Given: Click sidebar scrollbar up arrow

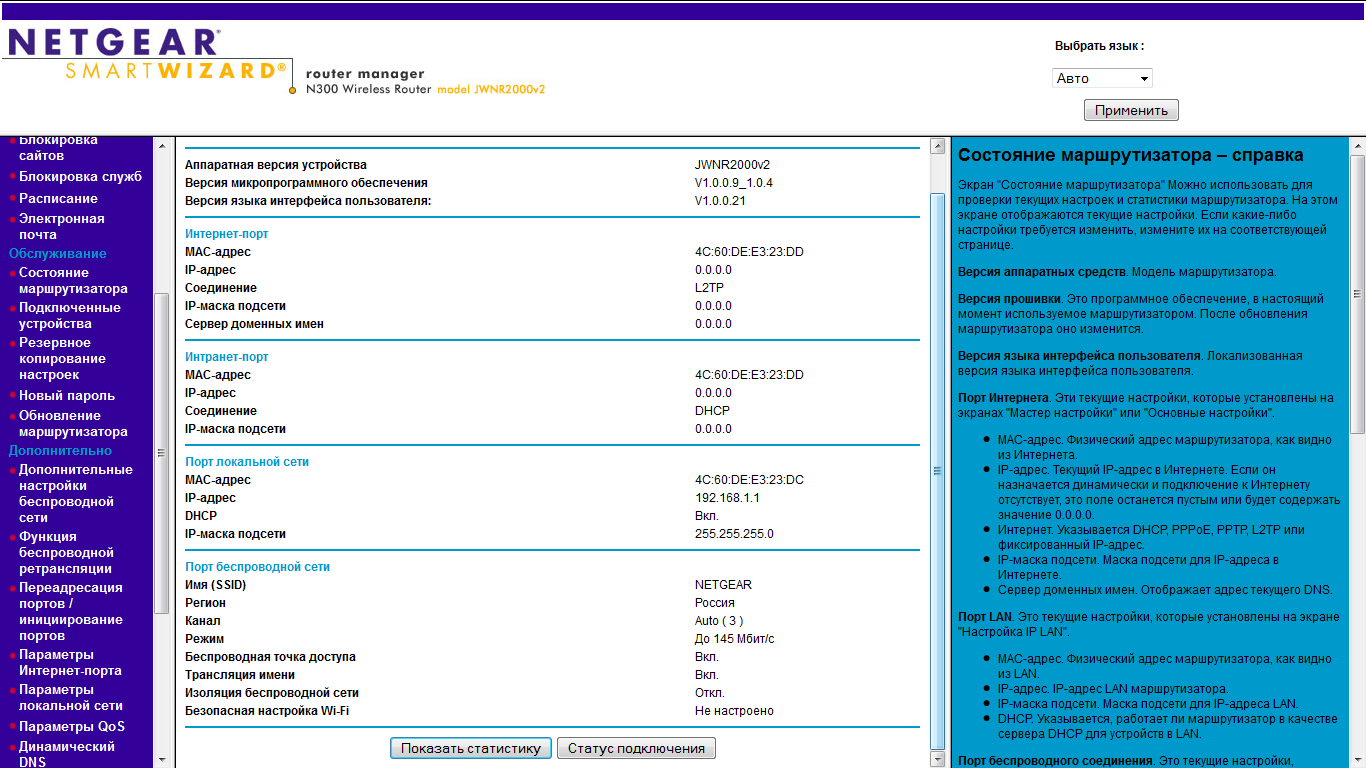Looking at the screenshot, I should coord(162,146).
